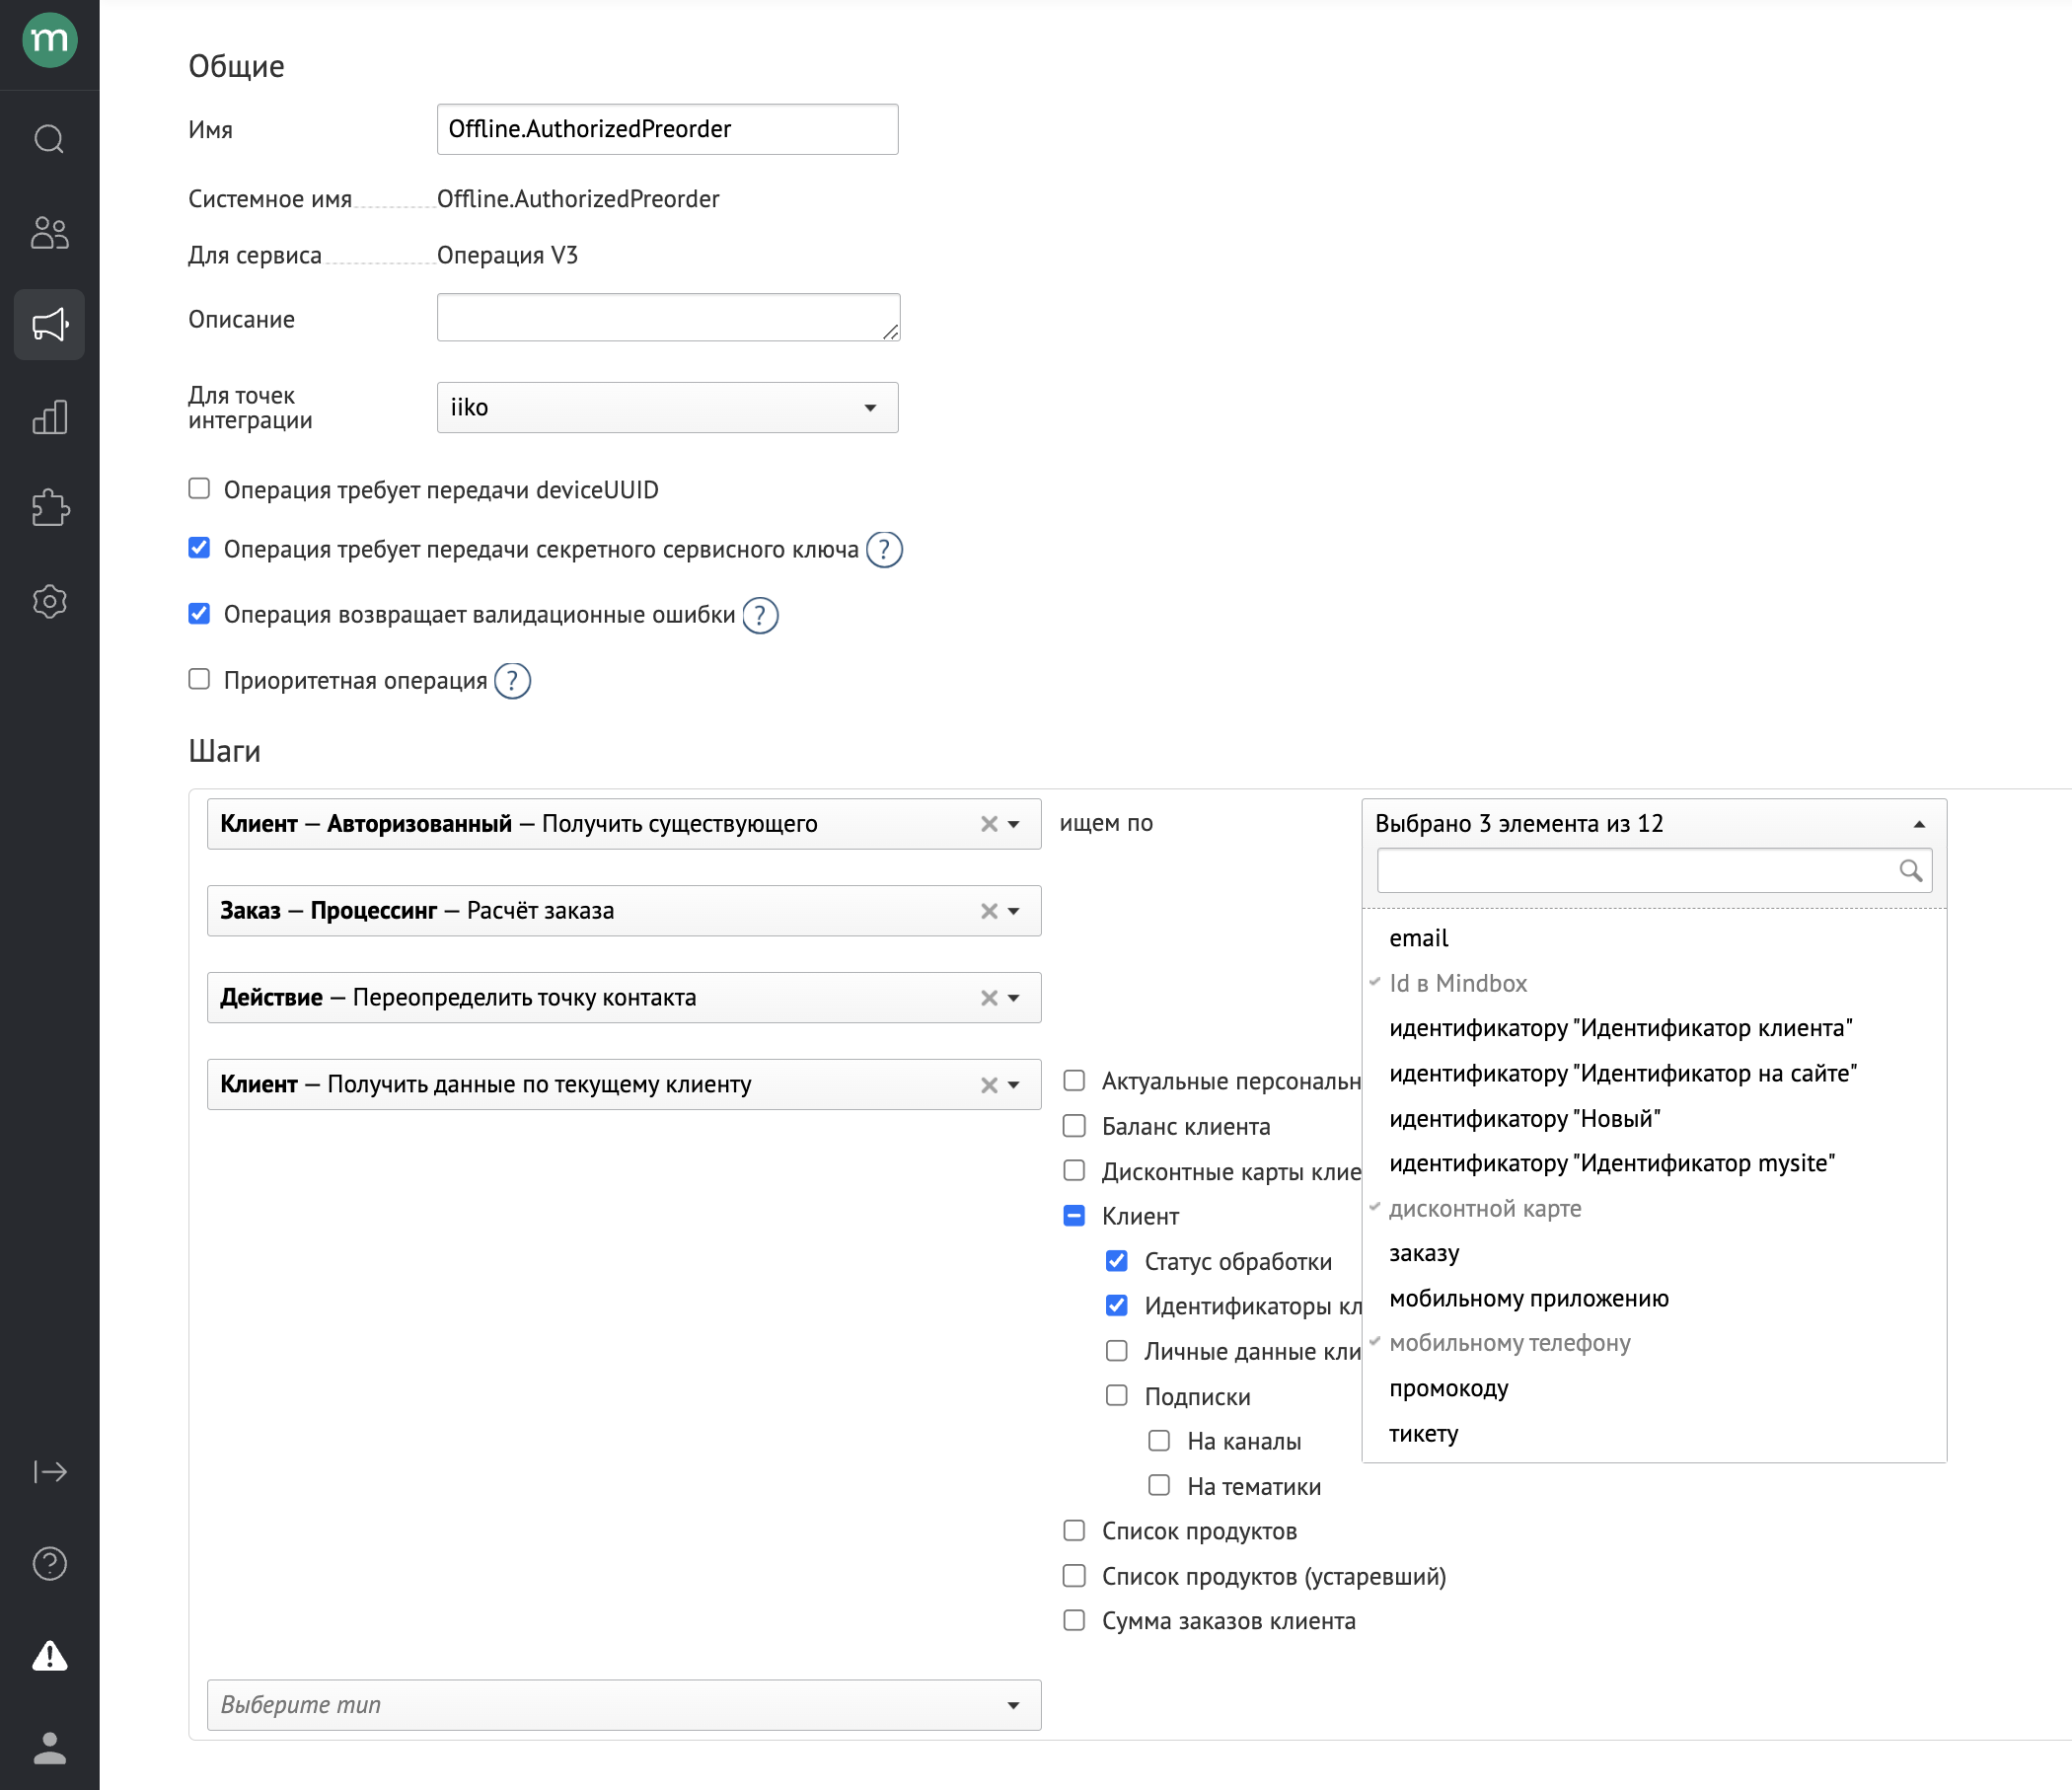Check Актуальные персональные checkbox
The height and width of the screenshot is (1790, 2072).
point(1074,1080)
